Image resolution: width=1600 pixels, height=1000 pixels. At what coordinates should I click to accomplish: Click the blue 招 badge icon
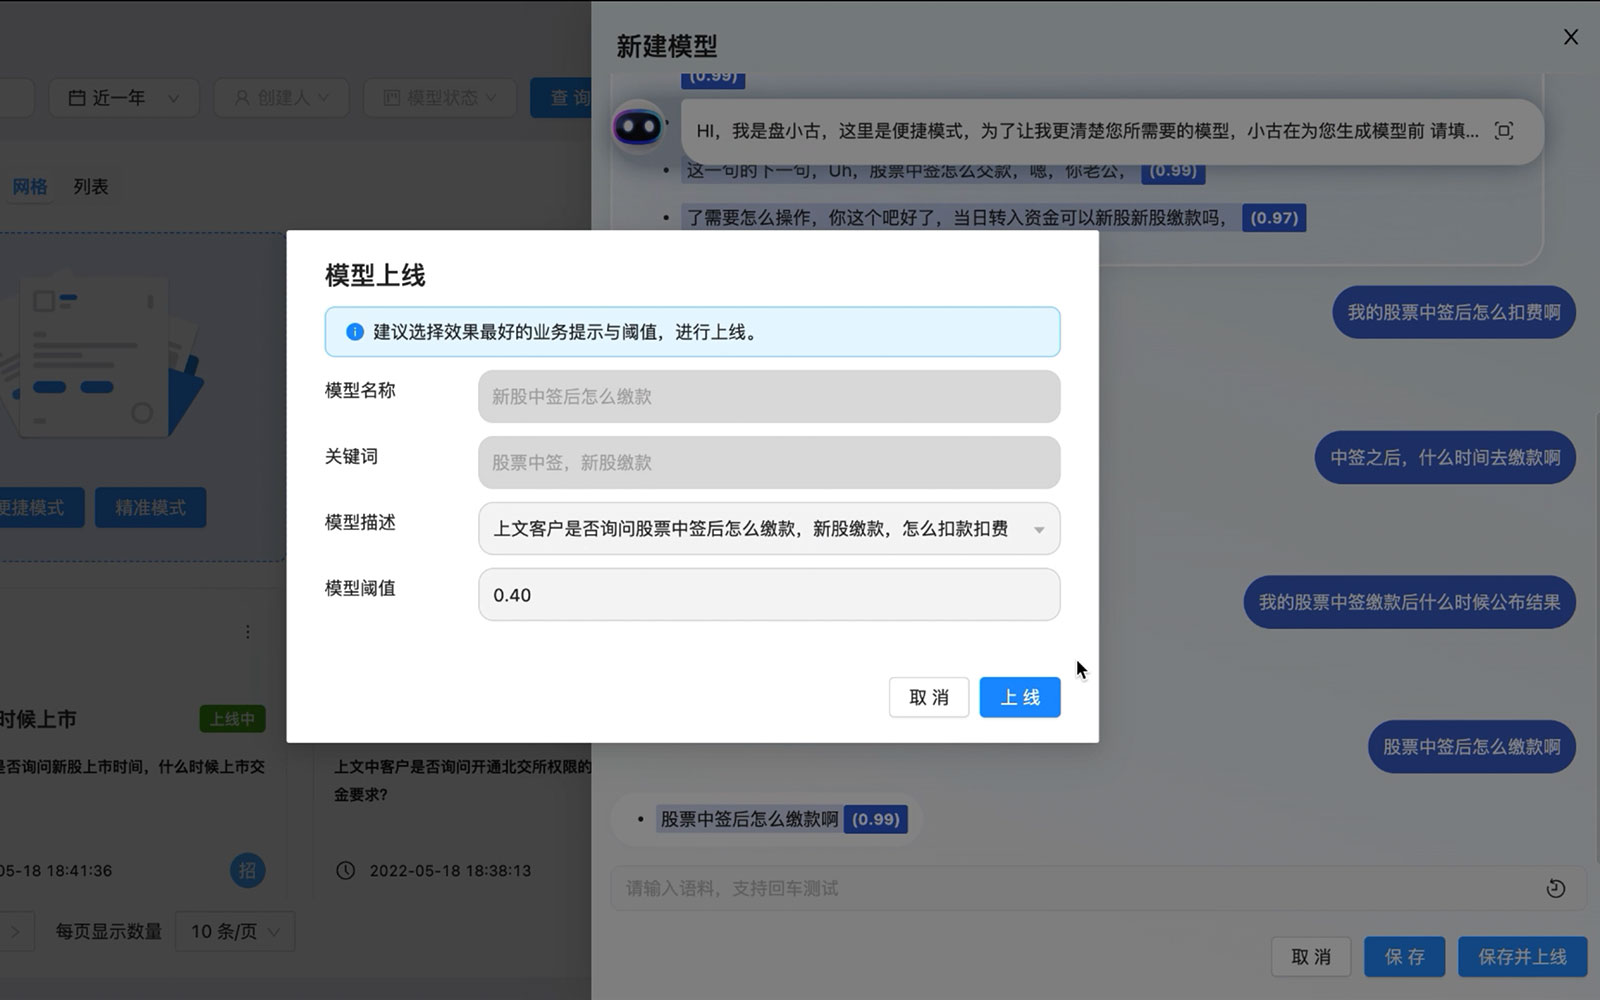pos(246,870)
